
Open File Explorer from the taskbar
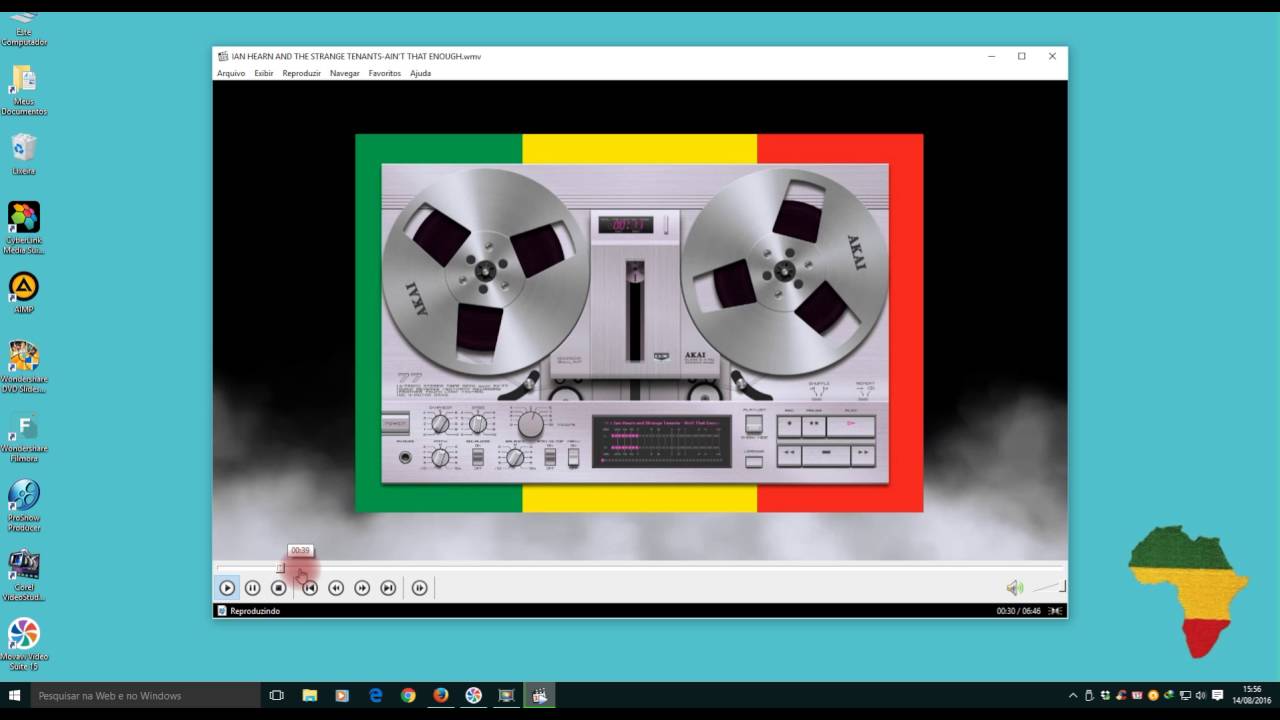point(310,695)
